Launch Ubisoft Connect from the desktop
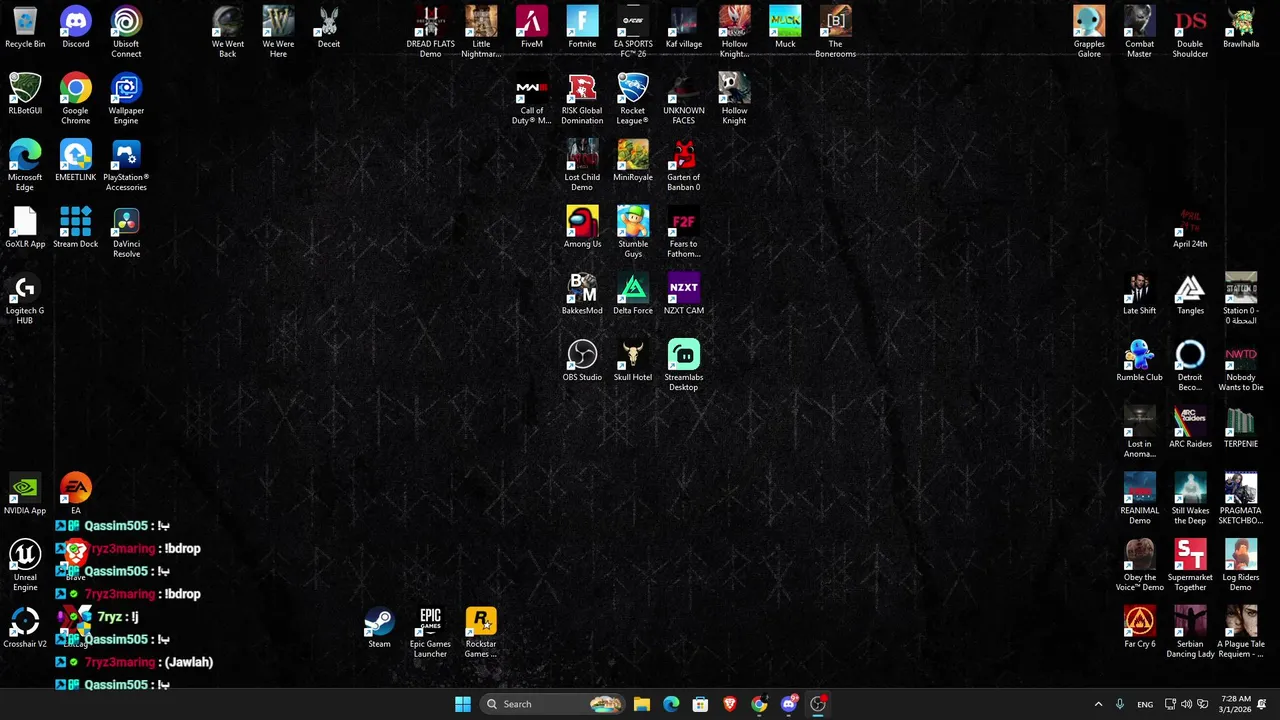This screenshot has width=1280, height=720. [x=126, y=32]
